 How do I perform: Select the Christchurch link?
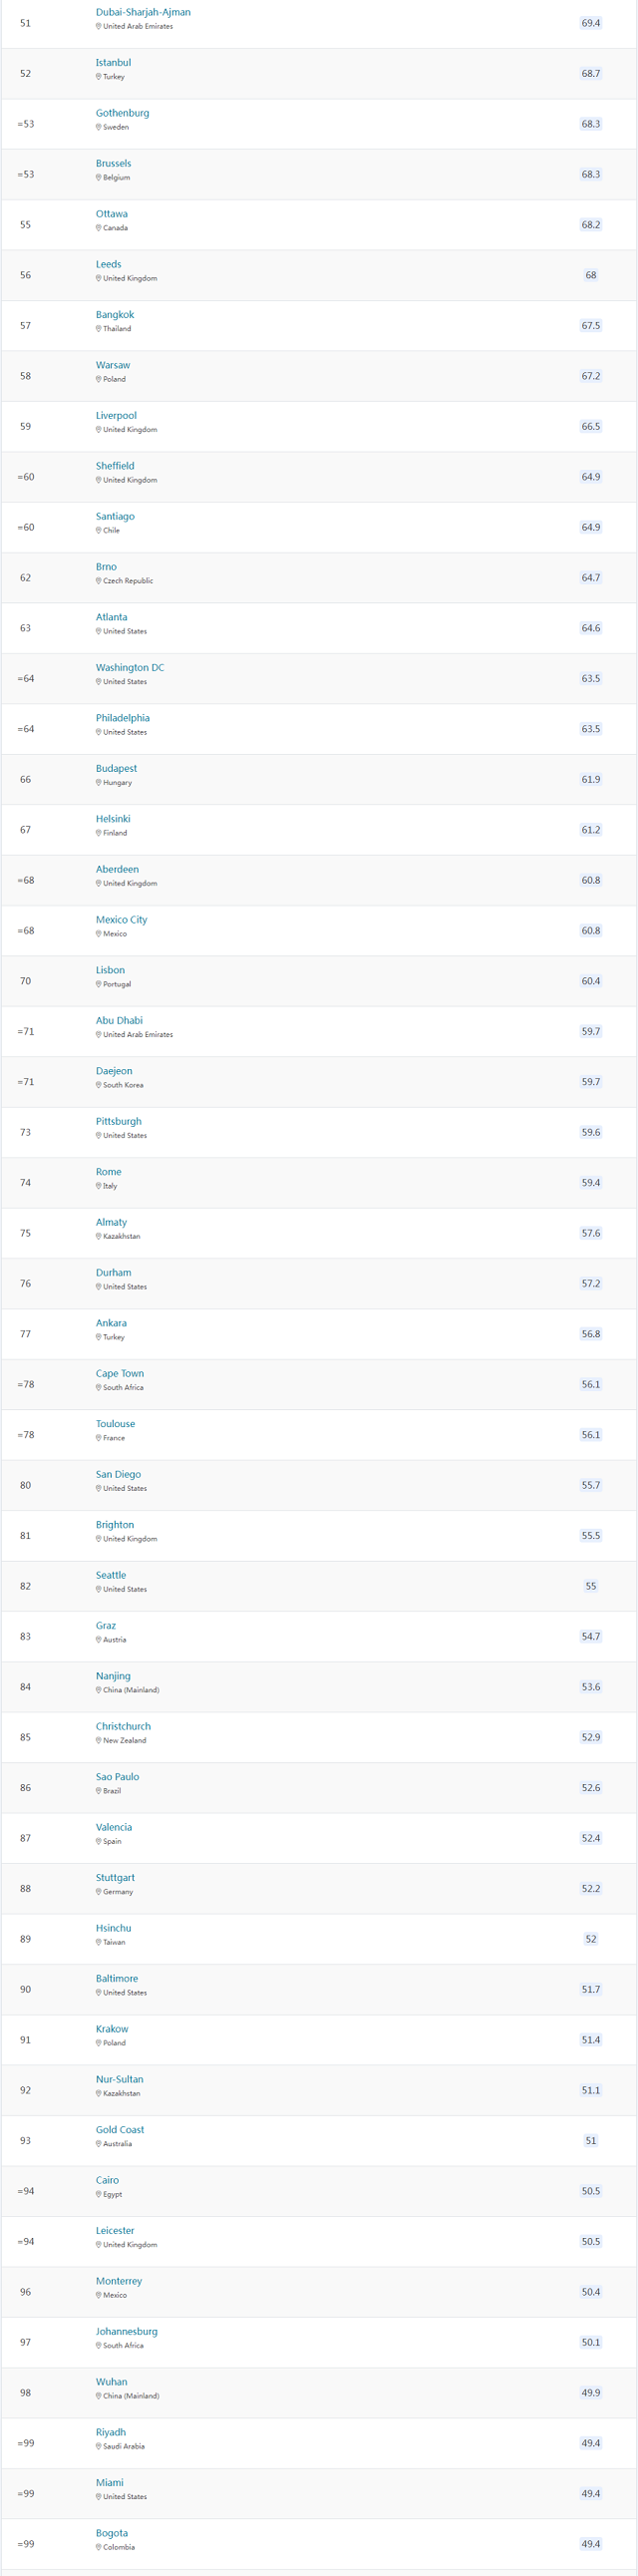pyautogui.click(x=123, y=1726)
